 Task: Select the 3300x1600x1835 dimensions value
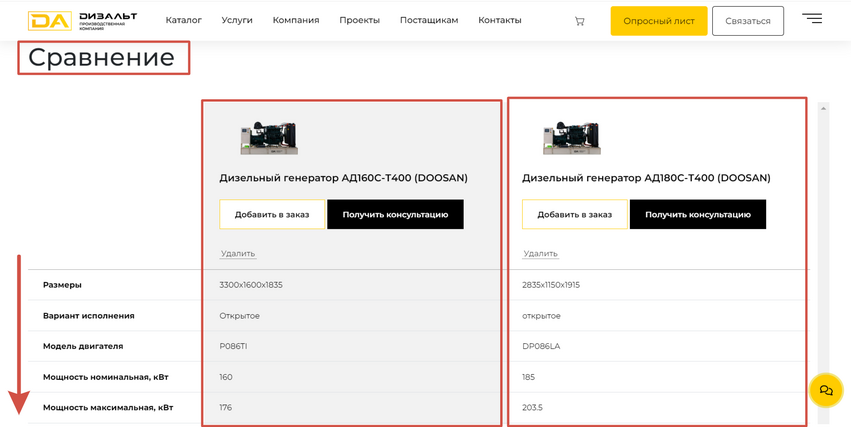tap(251, 285)
